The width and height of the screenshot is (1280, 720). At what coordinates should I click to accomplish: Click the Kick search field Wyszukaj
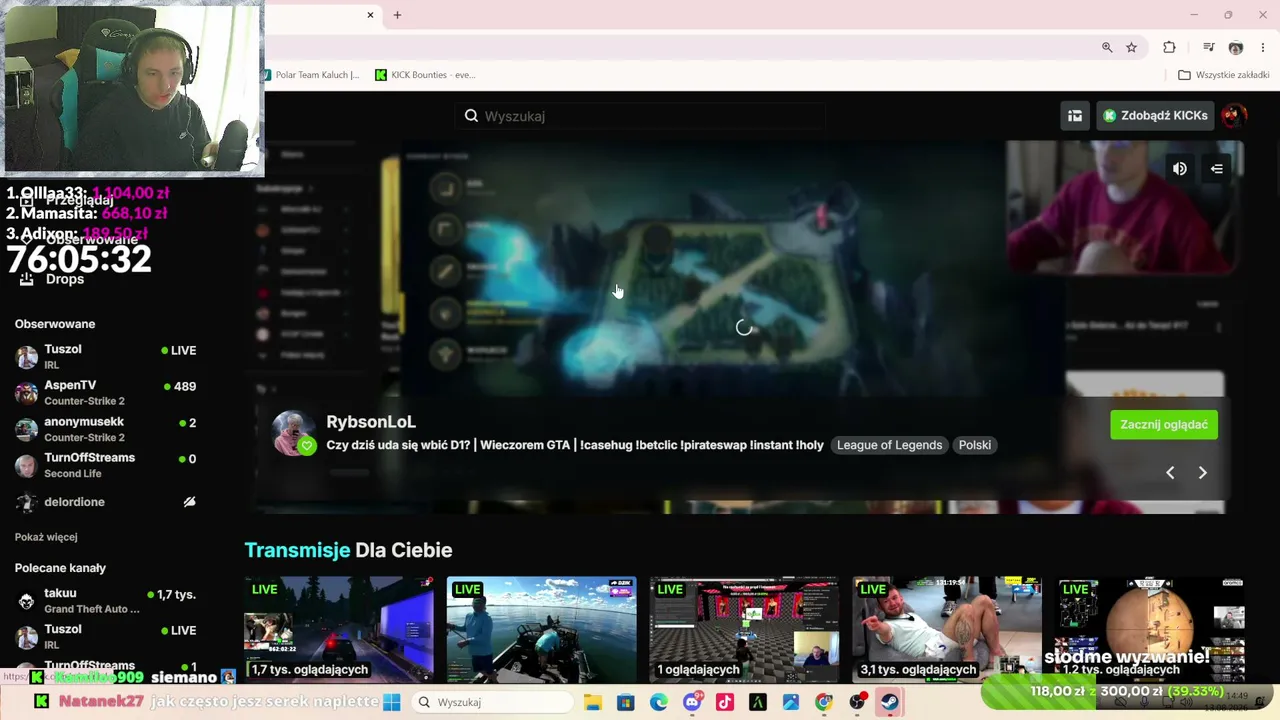640,116
